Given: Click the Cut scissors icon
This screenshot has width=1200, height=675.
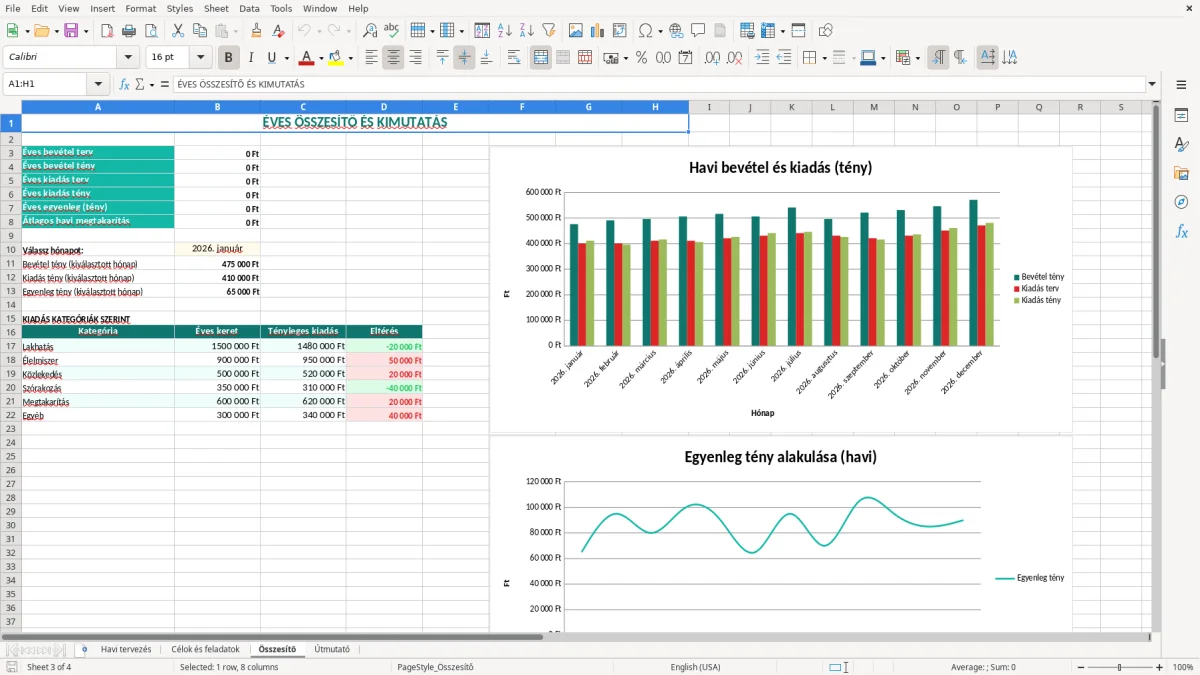Looking at the screenshot, I should pos(177,31).
